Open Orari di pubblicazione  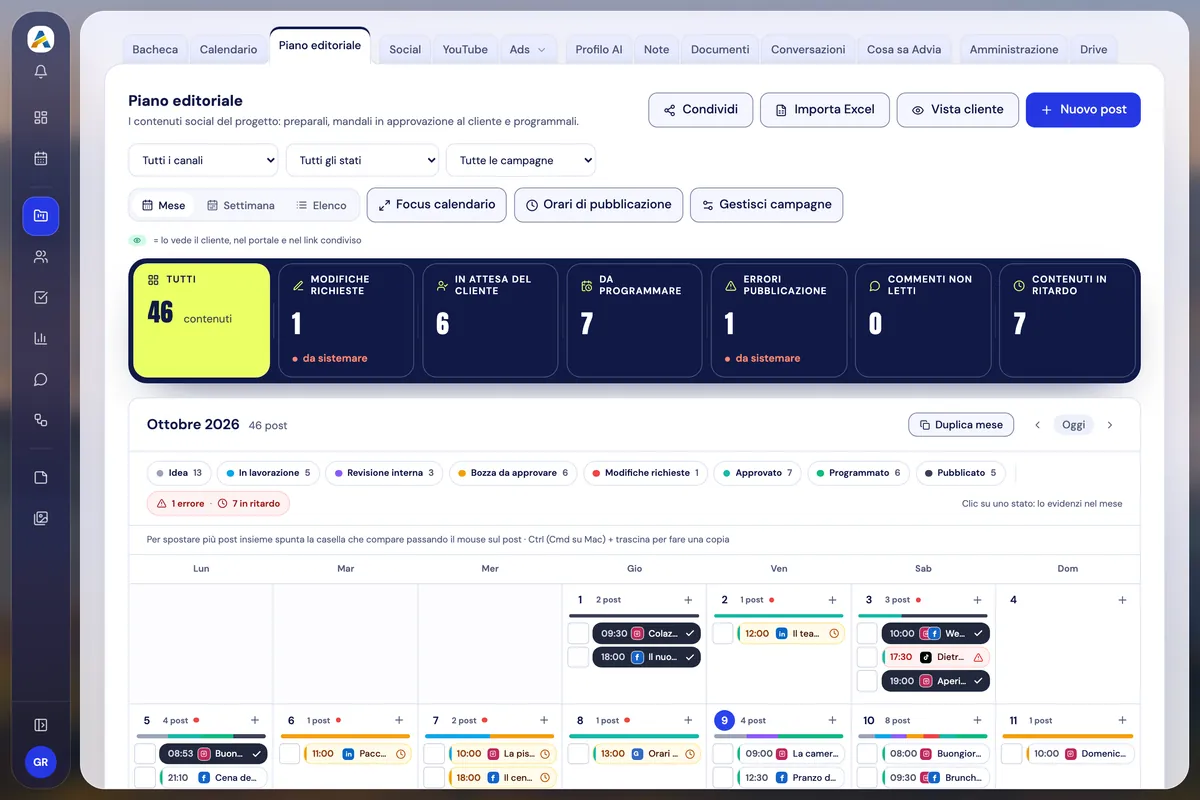[x=599, y=204]
